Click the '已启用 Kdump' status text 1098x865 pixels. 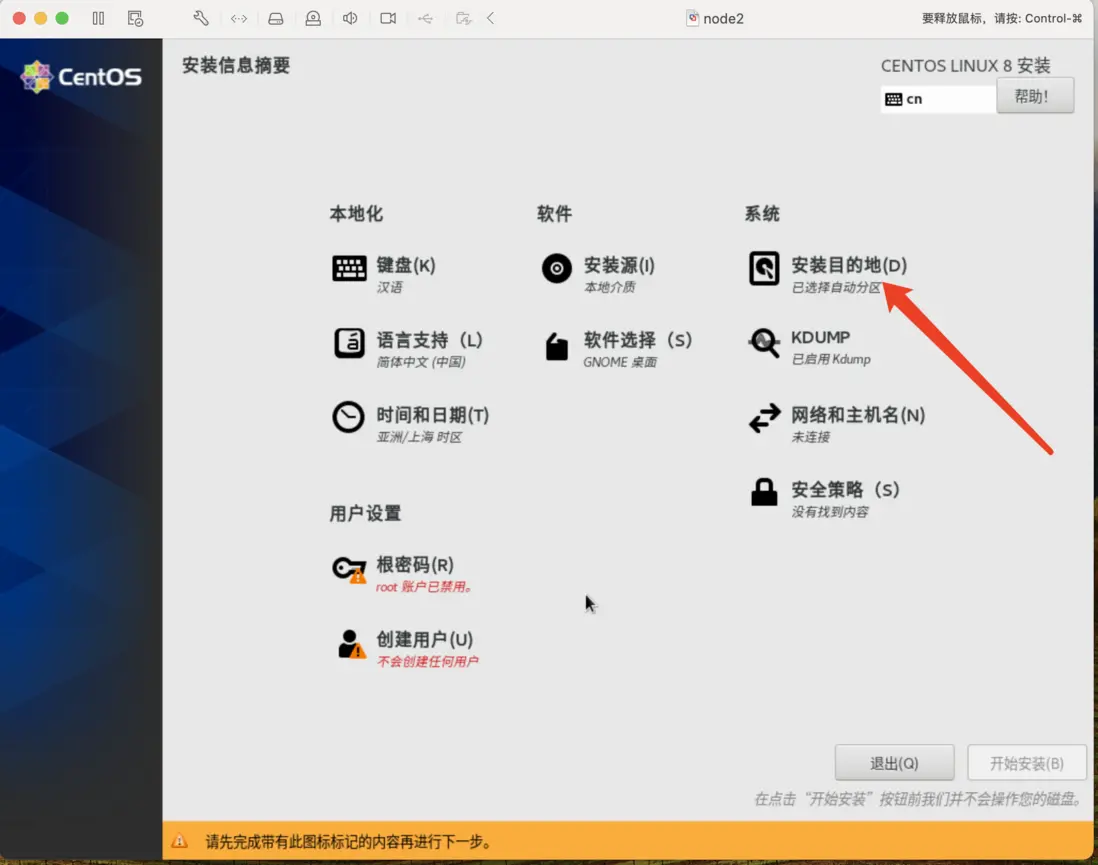(x=831, y=359)
